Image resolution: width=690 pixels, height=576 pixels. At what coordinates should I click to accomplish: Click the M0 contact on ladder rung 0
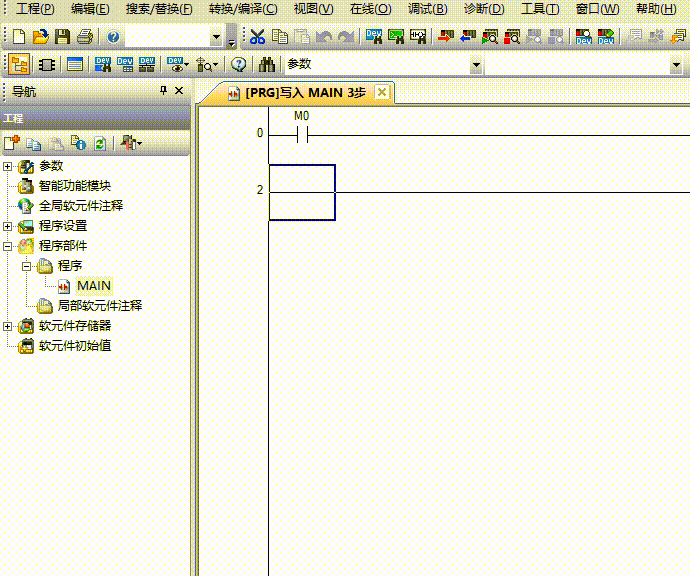click(x=301, y=134)
